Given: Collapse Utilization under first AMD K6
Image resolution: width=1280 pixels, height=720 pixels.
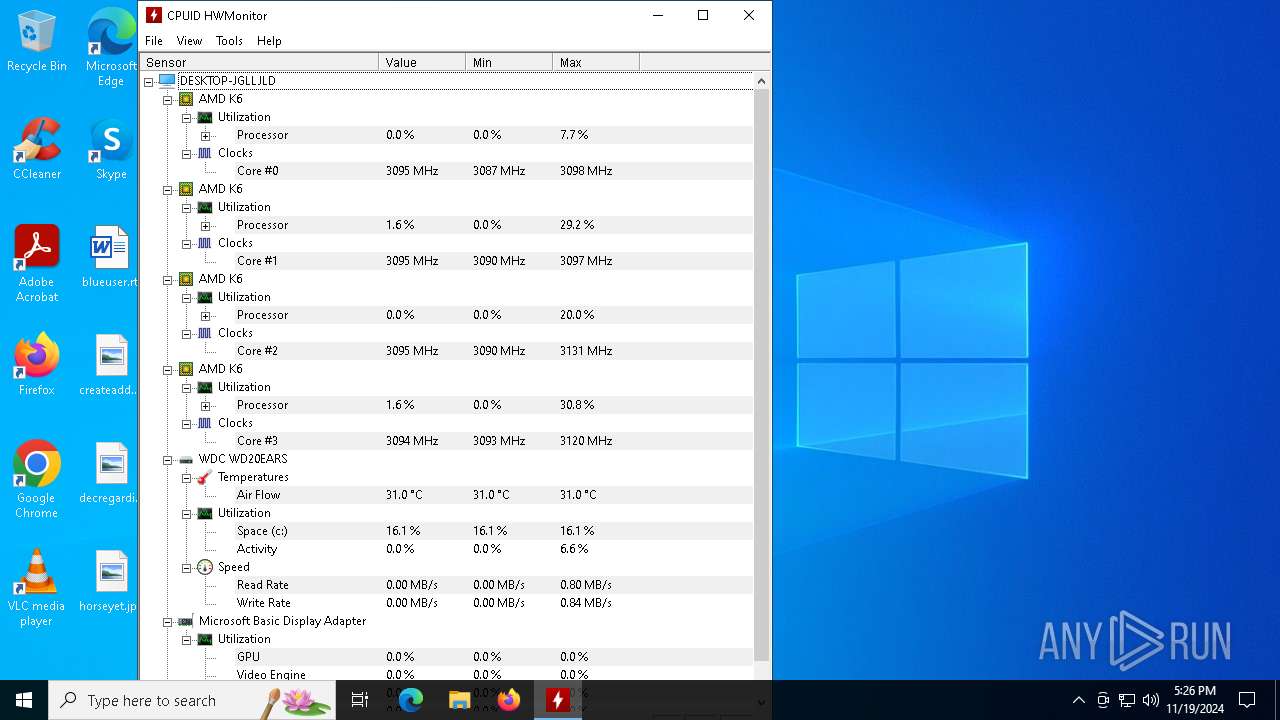Looking at the screenshot, I should pyautogui.click(x=187, y=117).
